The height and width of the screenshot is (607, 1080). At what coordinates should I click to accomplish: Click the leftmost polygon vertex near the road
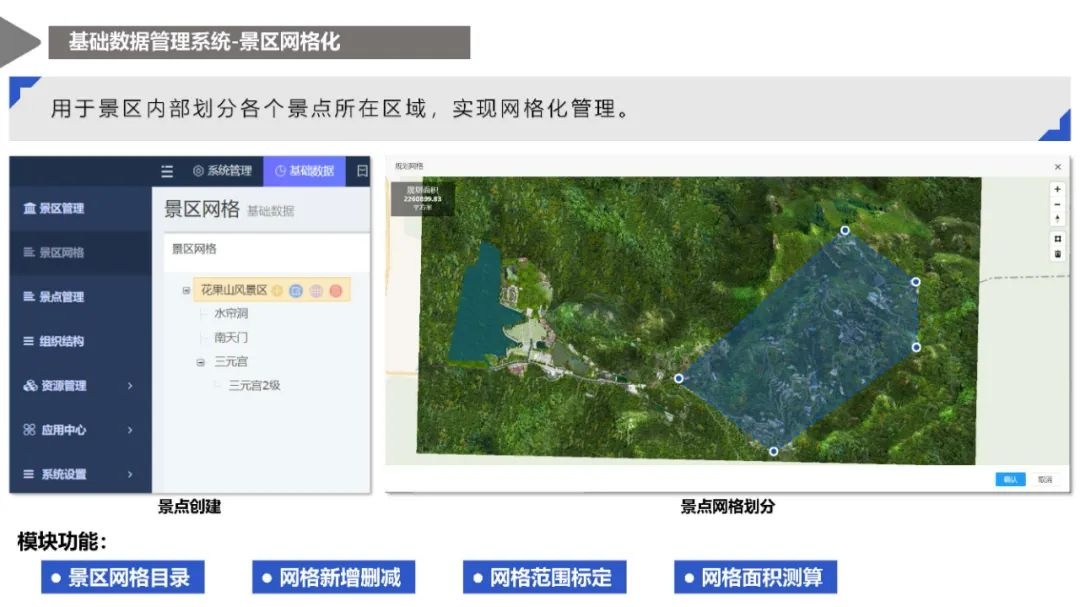[678, 378]
